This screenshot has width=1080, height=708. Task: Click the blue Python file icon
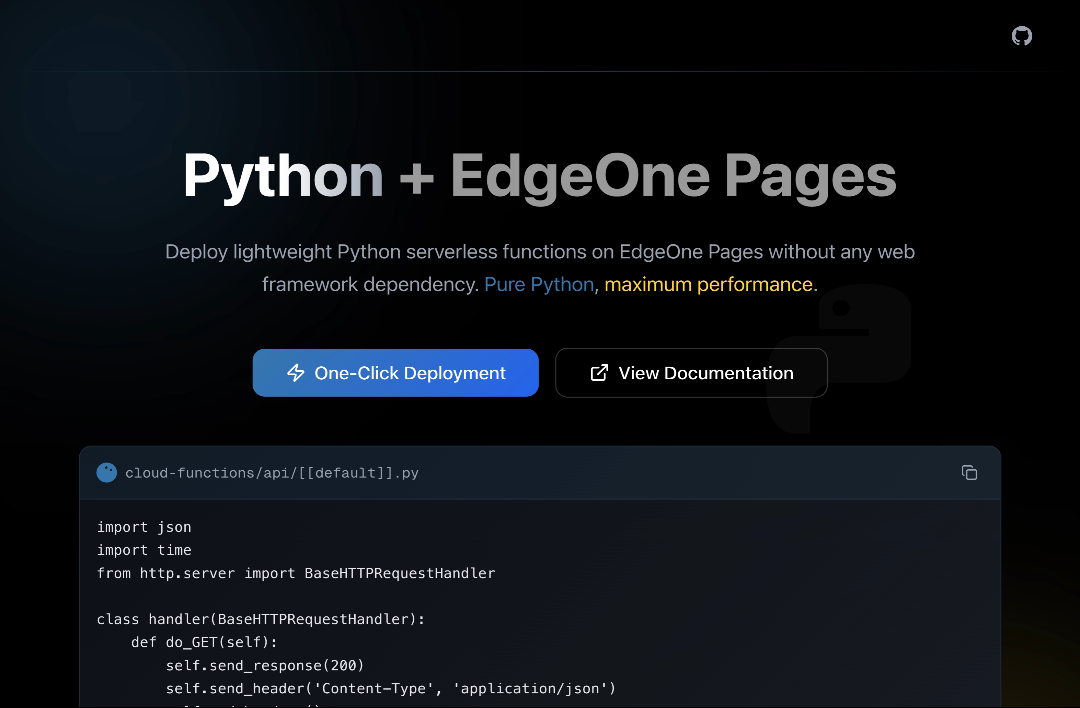(107, 472)
